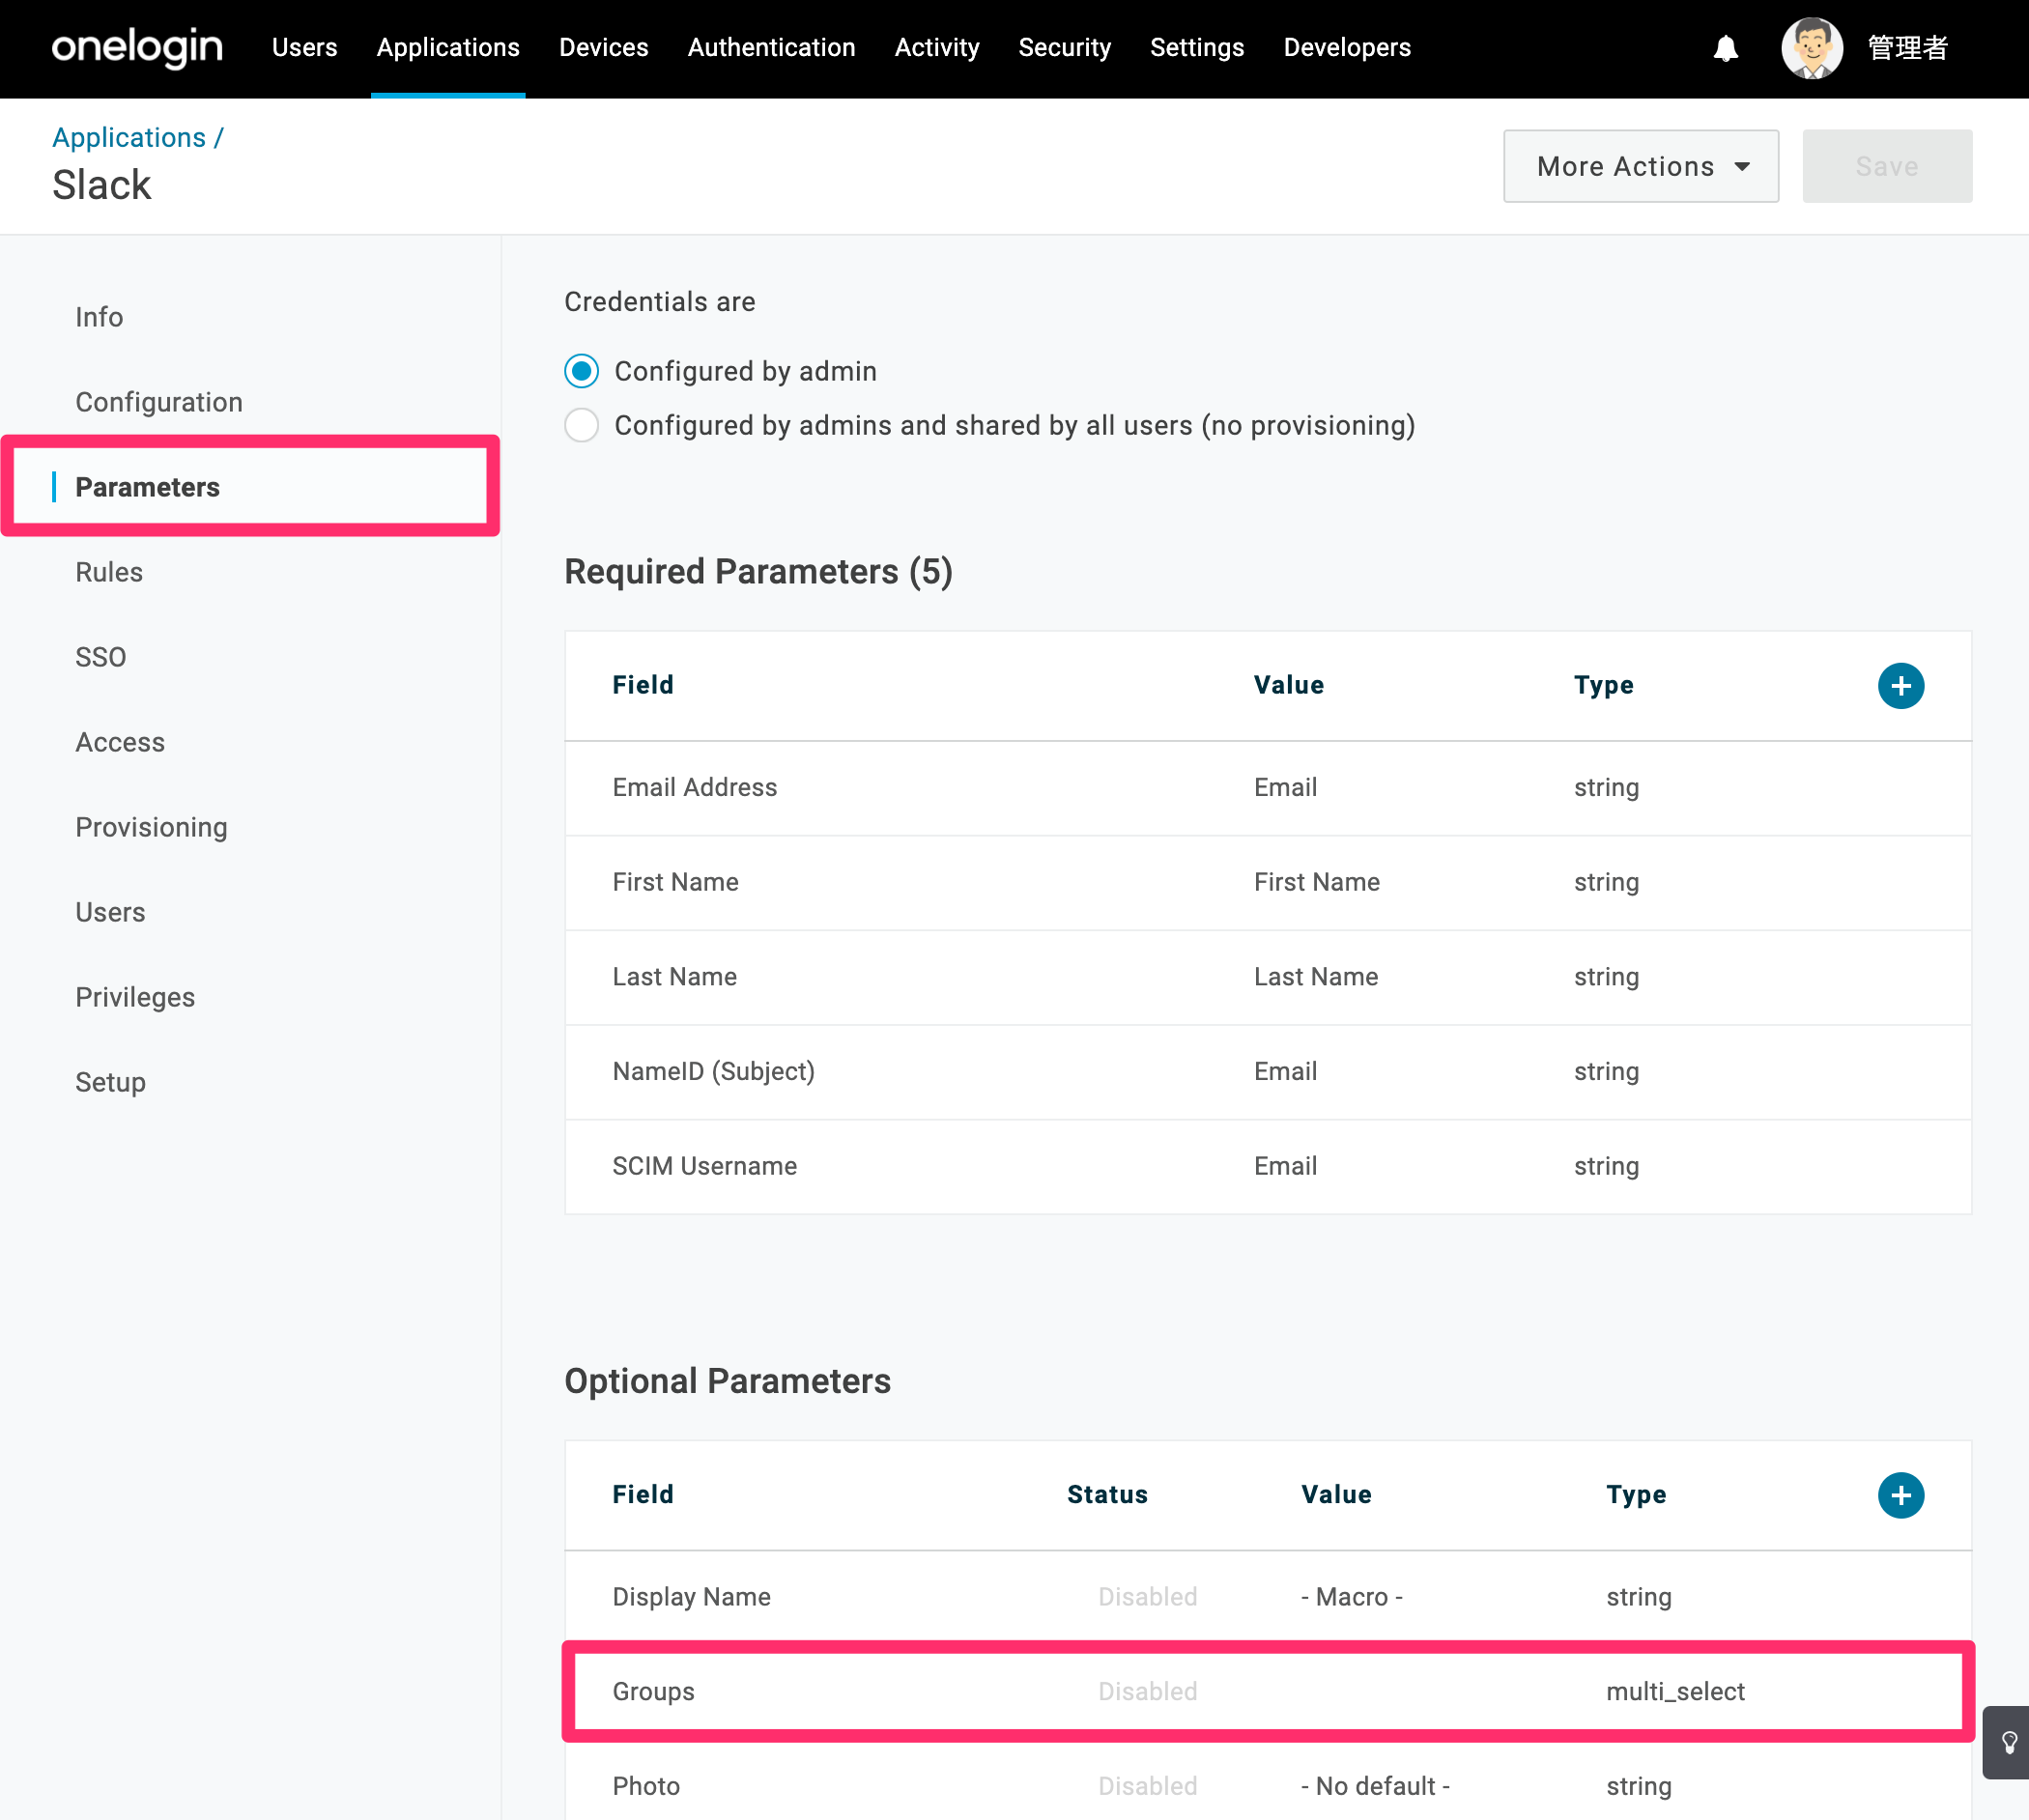Open the Display Name optional parameter
The height and width of the screenshot is (1820, 2029).
[x=1267, y=1597]
